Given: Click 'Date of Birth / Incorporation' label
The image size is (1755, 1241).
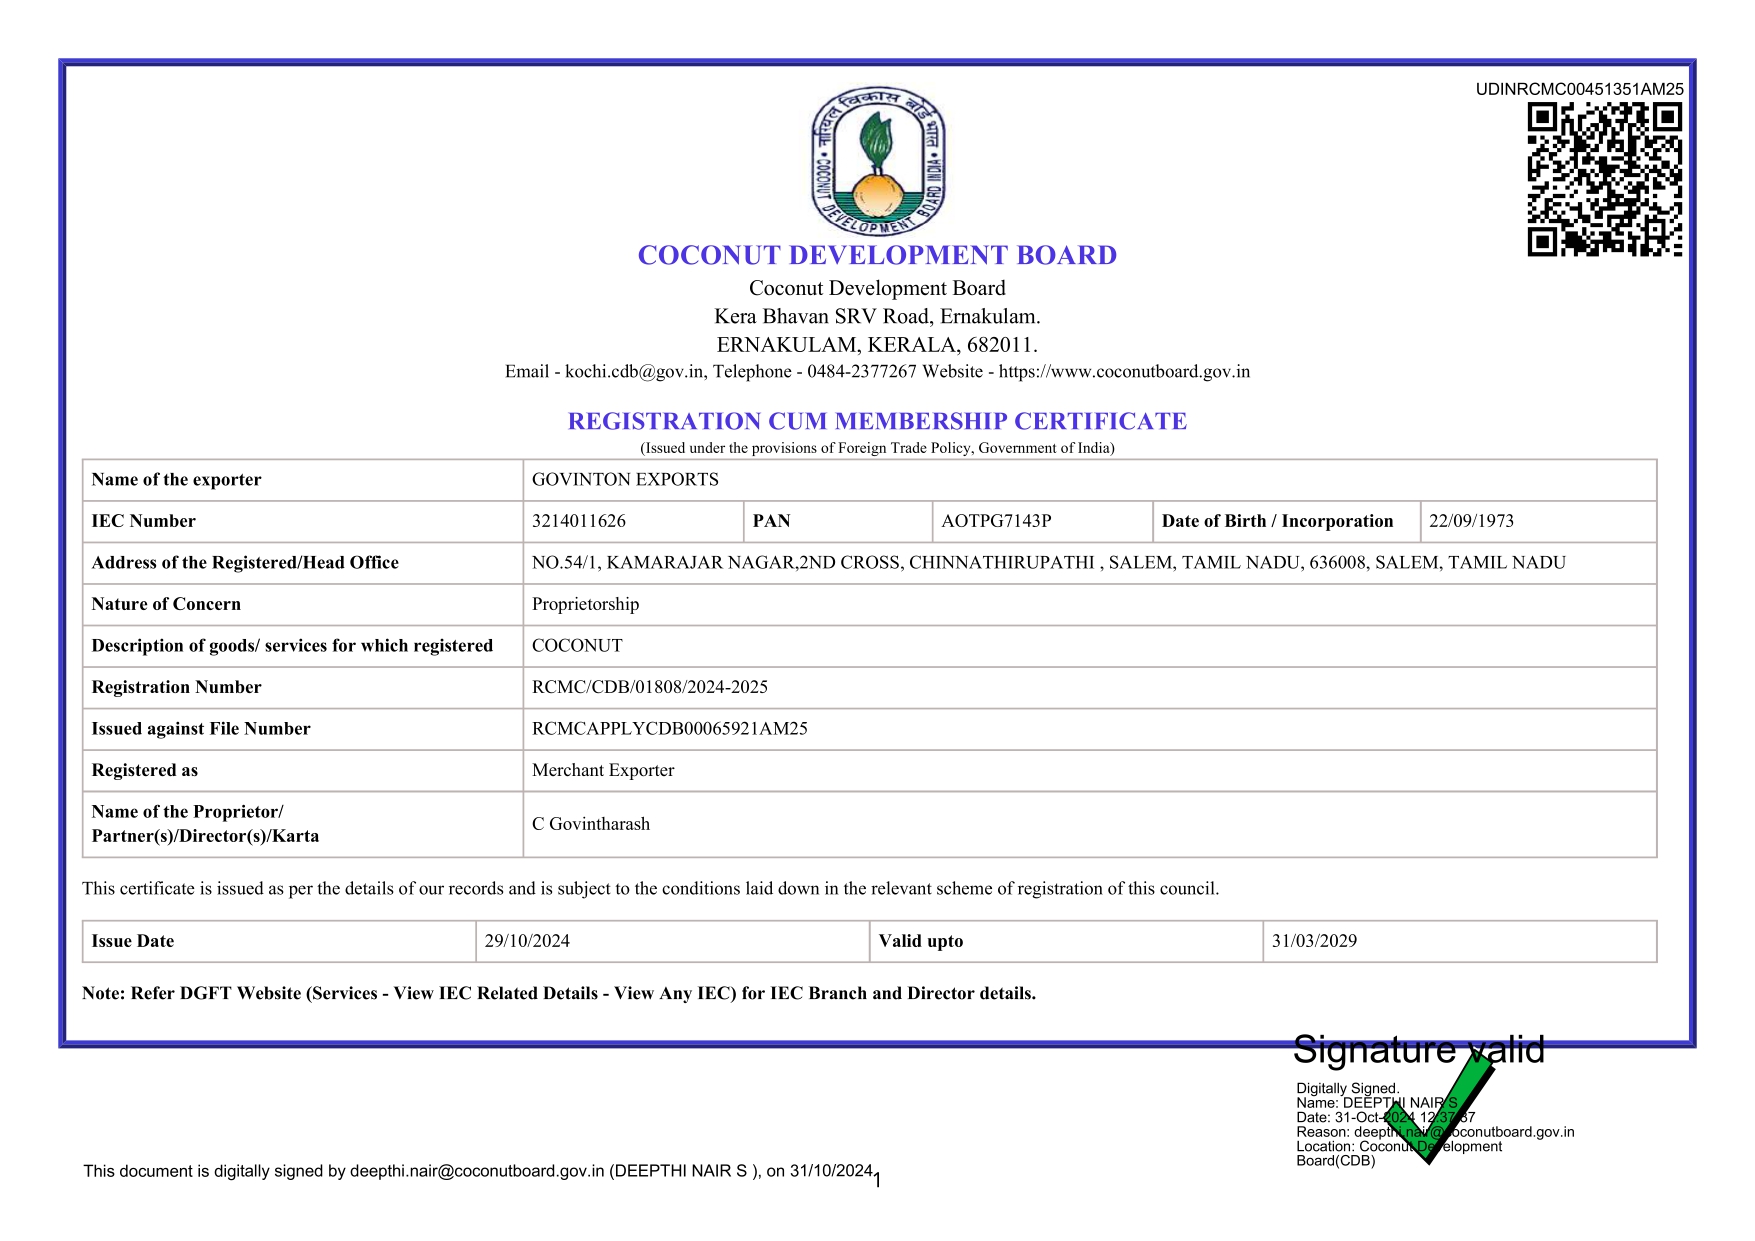Looking at the screenshot, I should pos(1277,521).
